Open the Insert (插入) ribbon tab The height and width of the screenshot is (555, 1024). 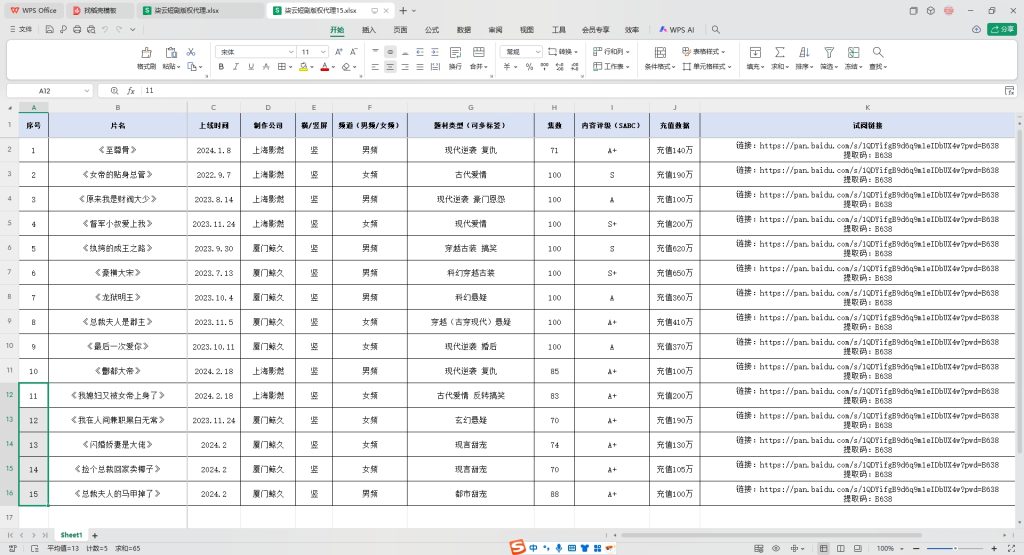(x=369, y=29)
